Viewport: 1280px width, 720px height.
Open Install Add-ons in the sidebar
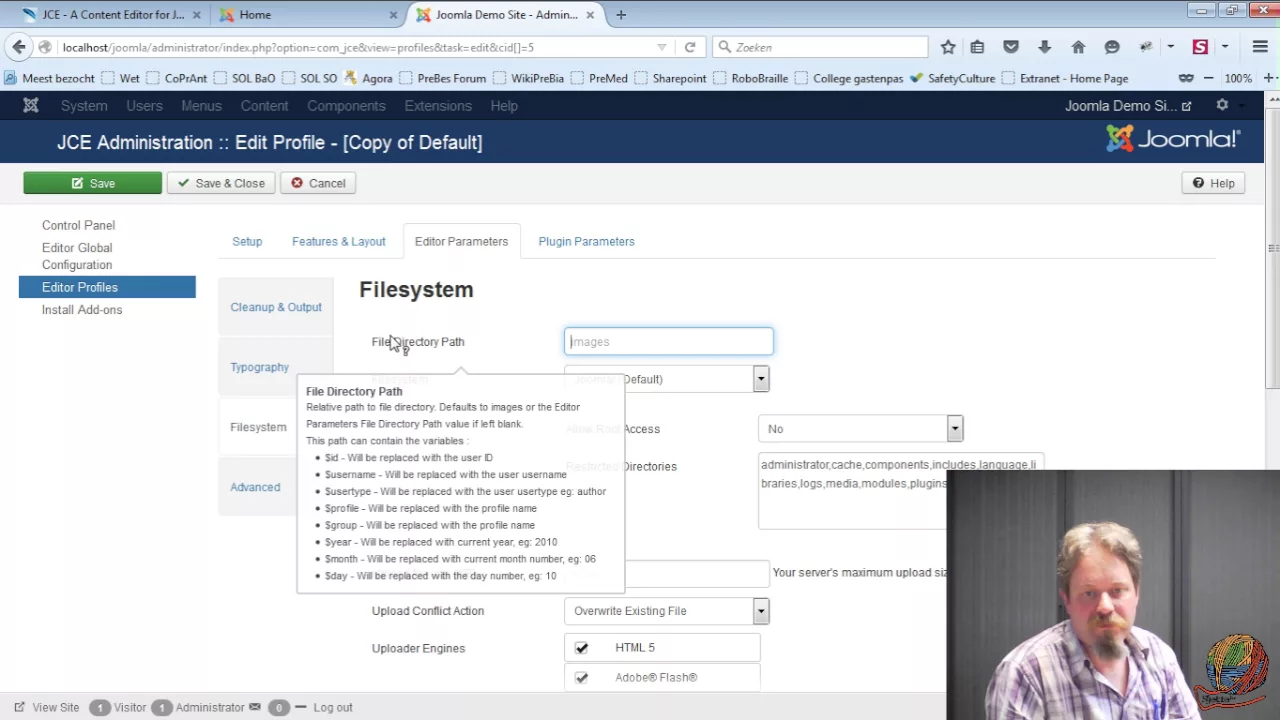pyautogui.click(x=82, y=310)
